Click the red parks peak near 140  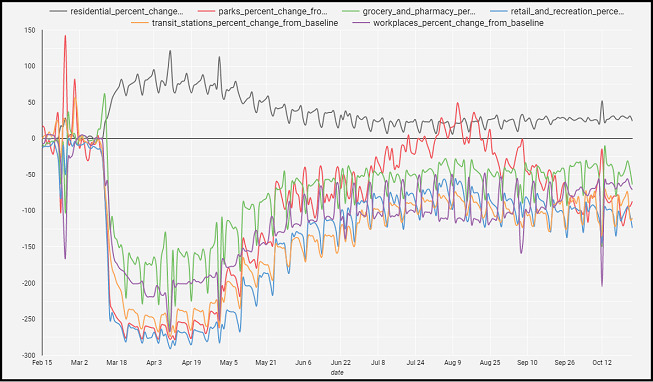tap(65, 37)
